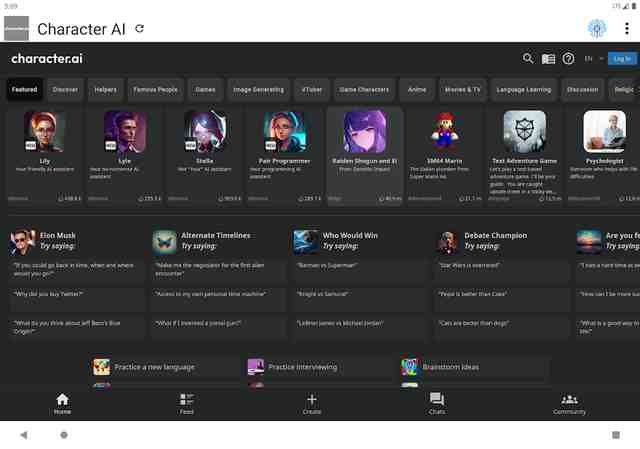Open the search magnifier icon
This screenshot has height=449, width=640.
[528, 58]
